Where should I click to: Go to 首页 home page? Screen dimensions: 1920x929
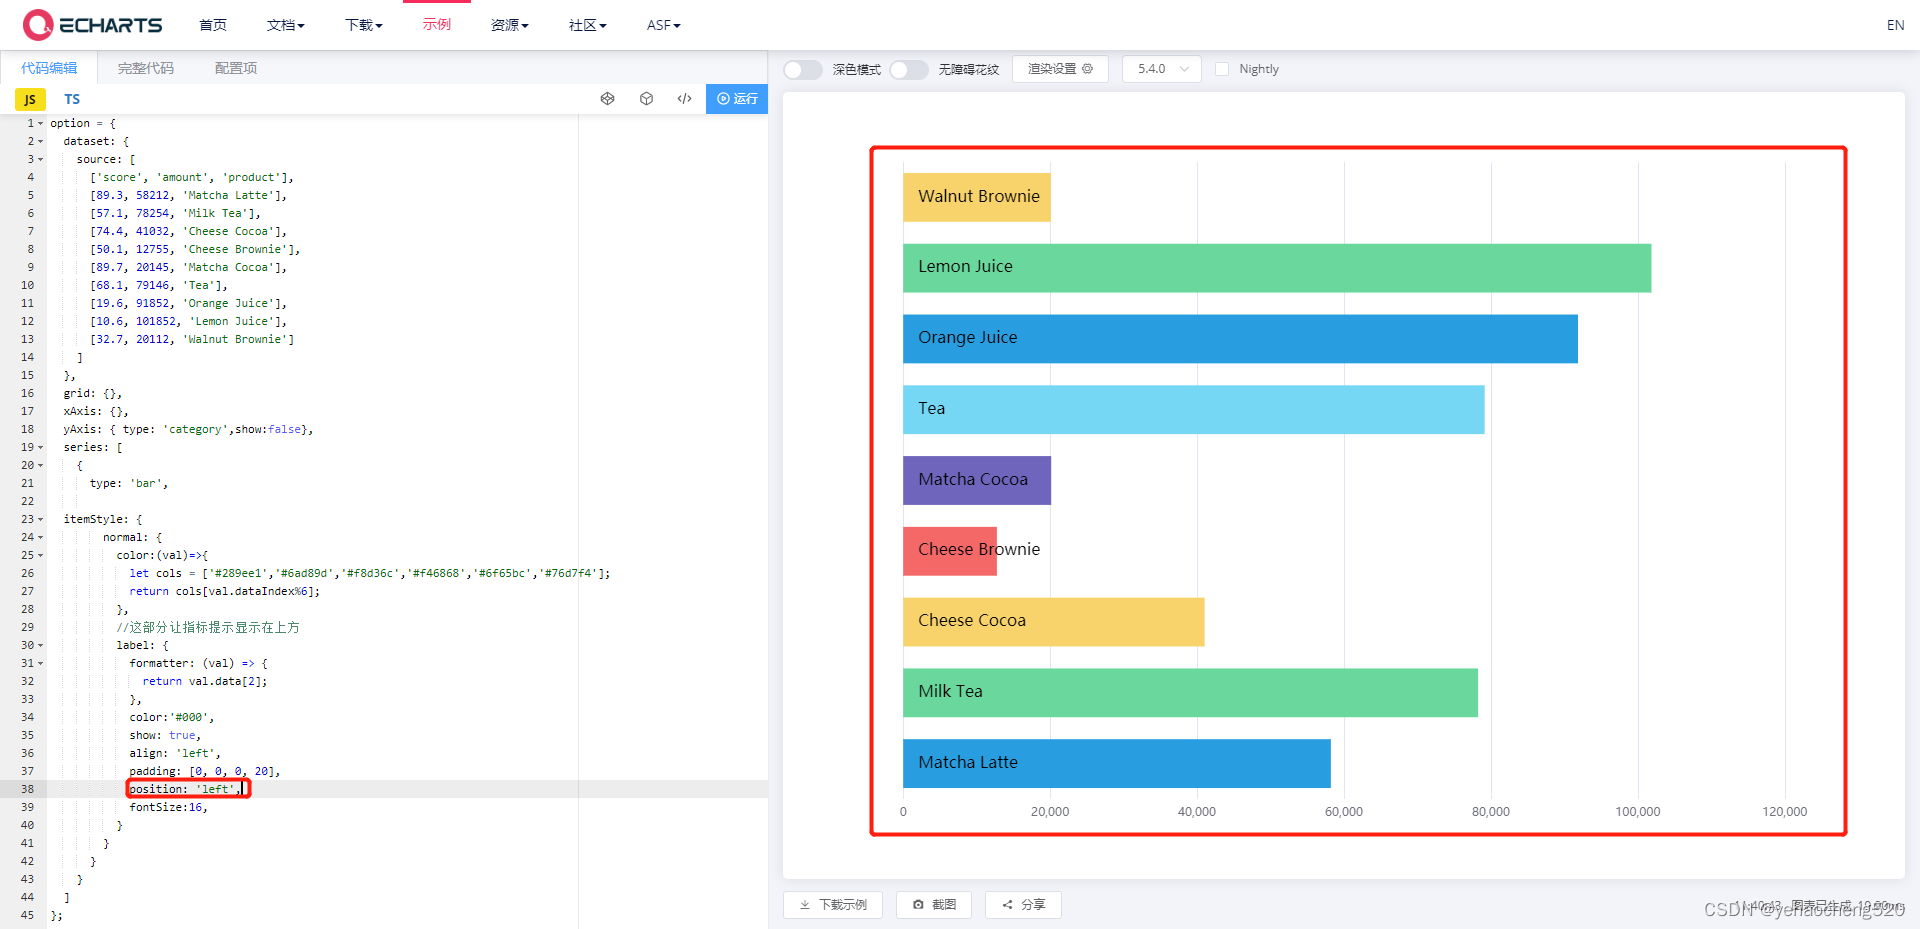(x=213, y=25)
